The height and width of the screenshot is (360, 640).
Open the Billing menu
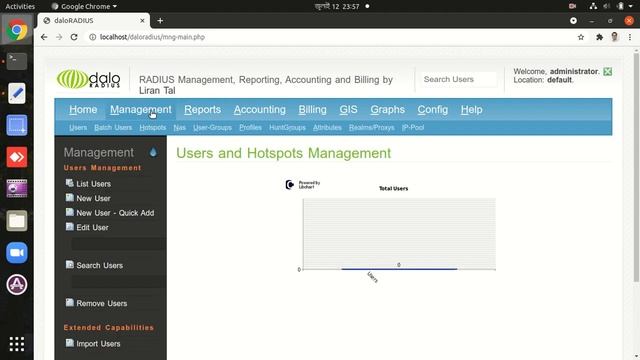[312, 109]
